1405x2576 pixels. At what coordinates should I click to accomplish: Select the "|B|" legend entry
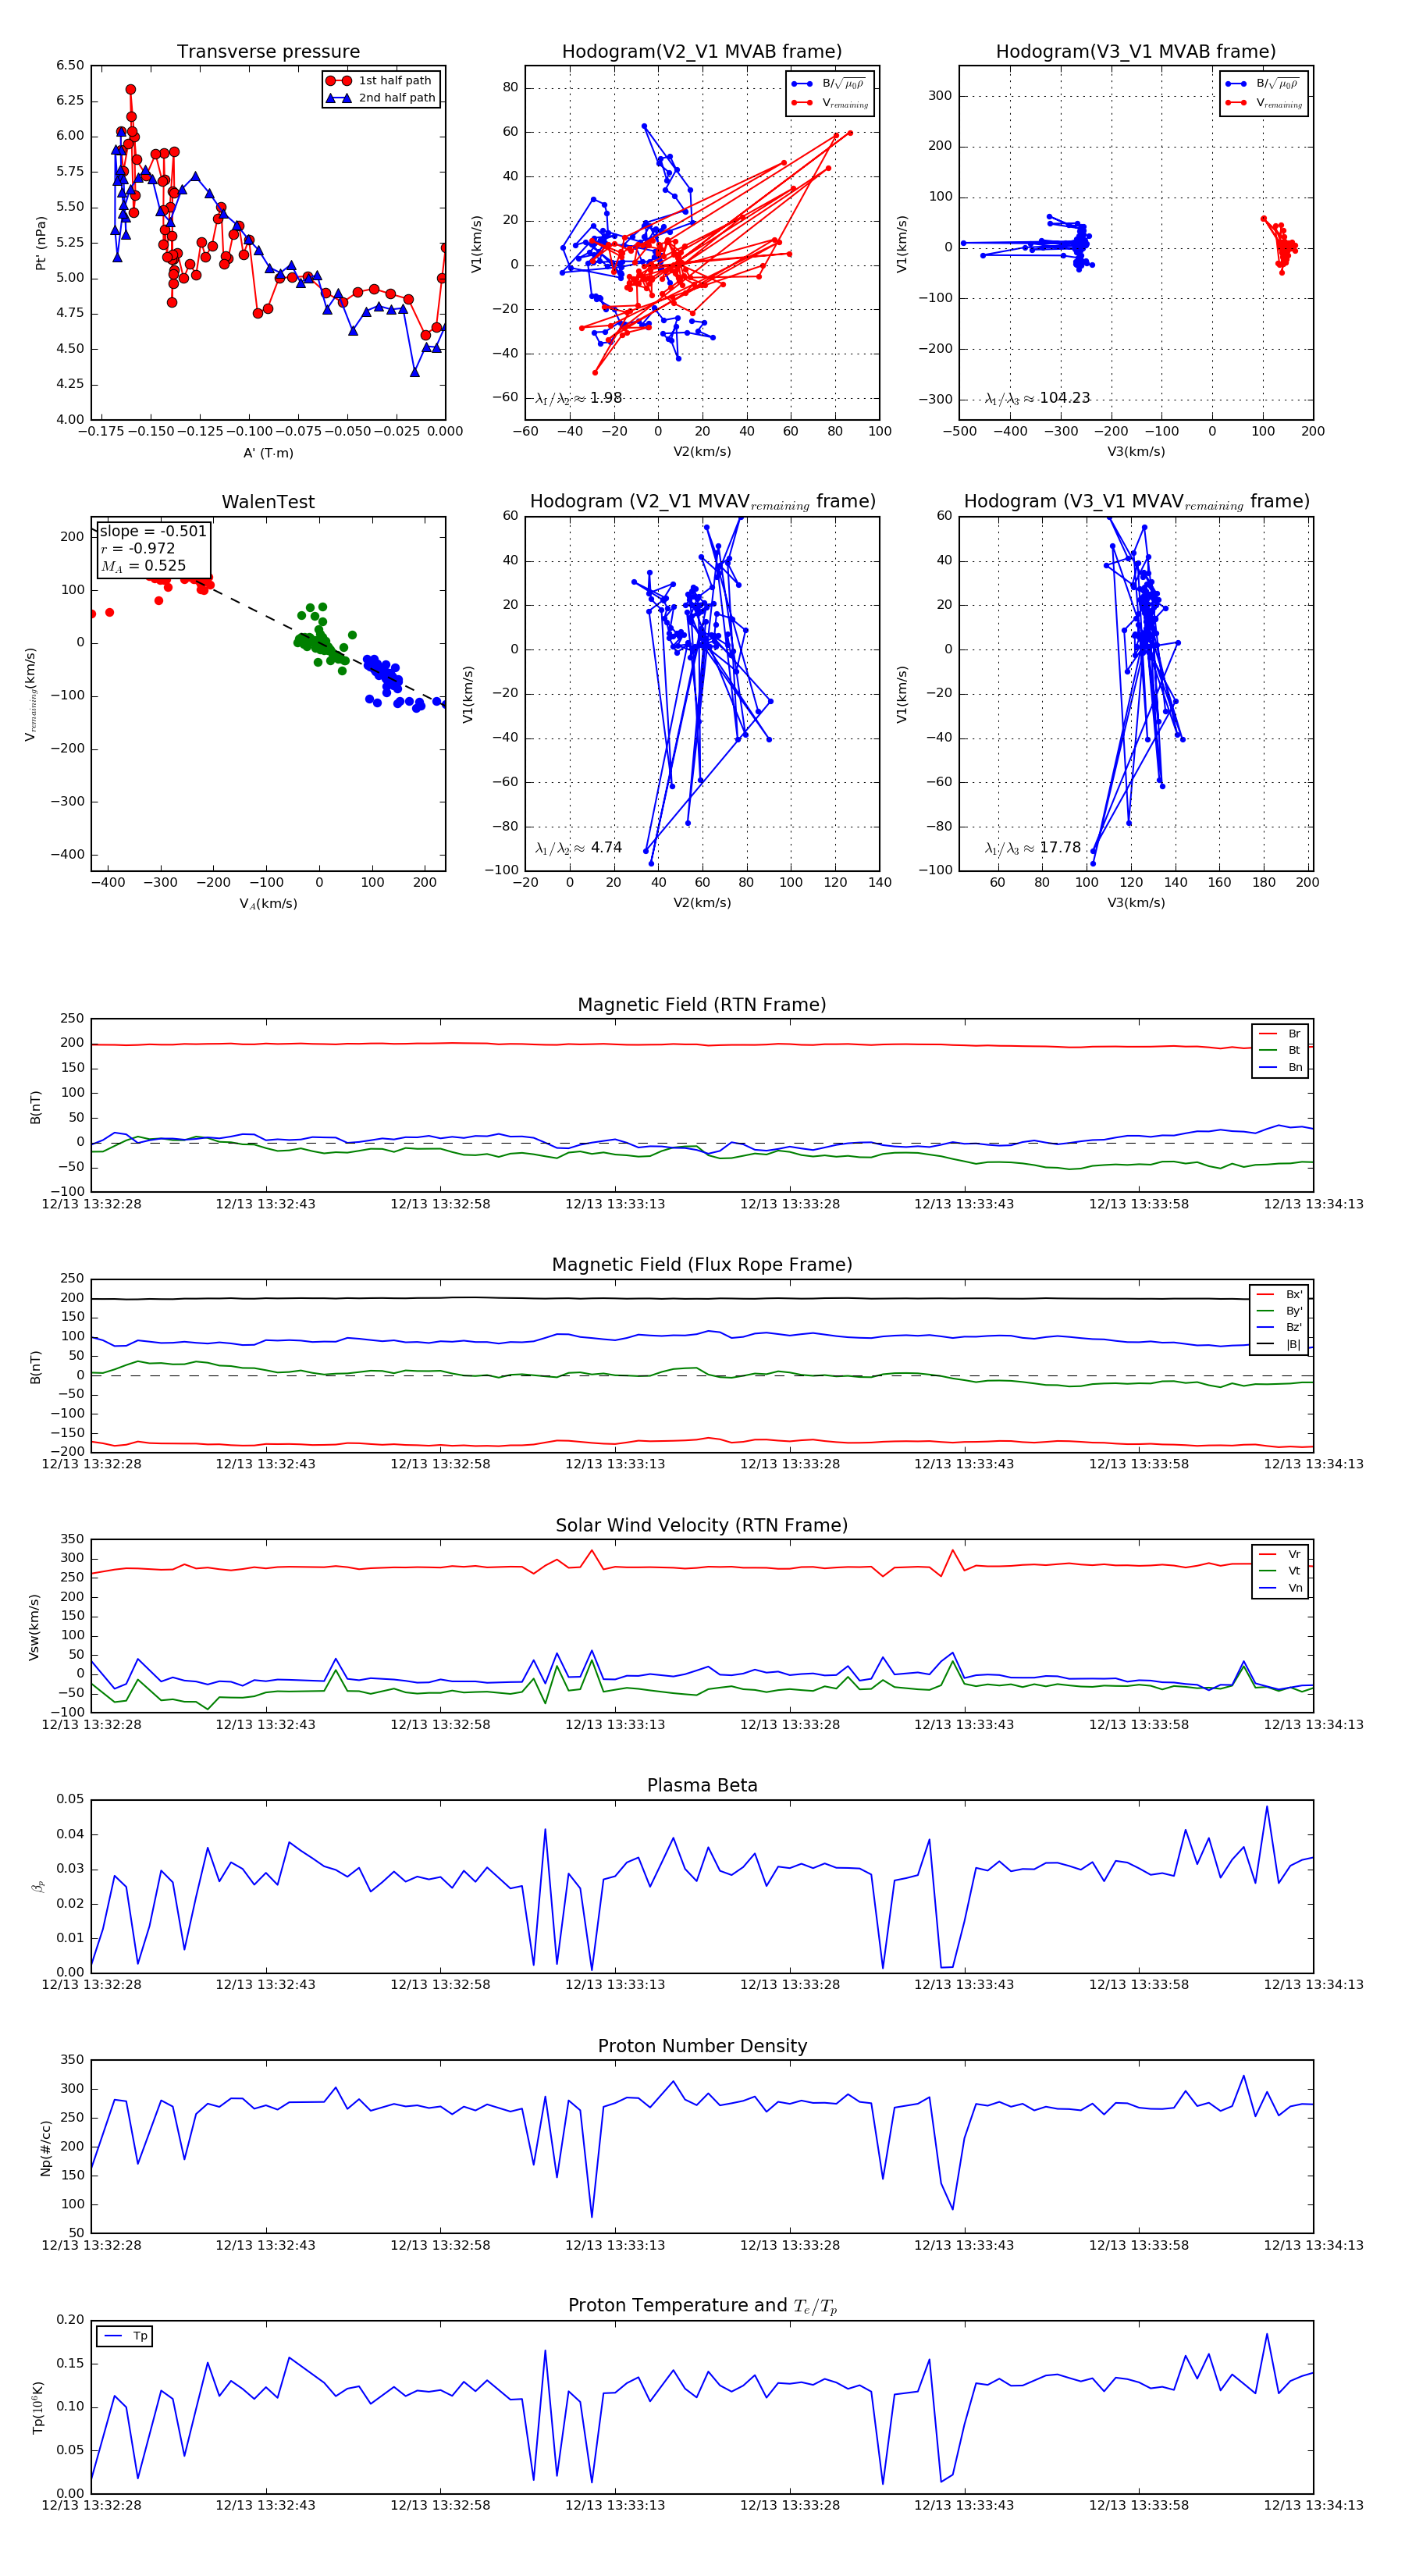pyautogui.click(x=1279, y=1345)
